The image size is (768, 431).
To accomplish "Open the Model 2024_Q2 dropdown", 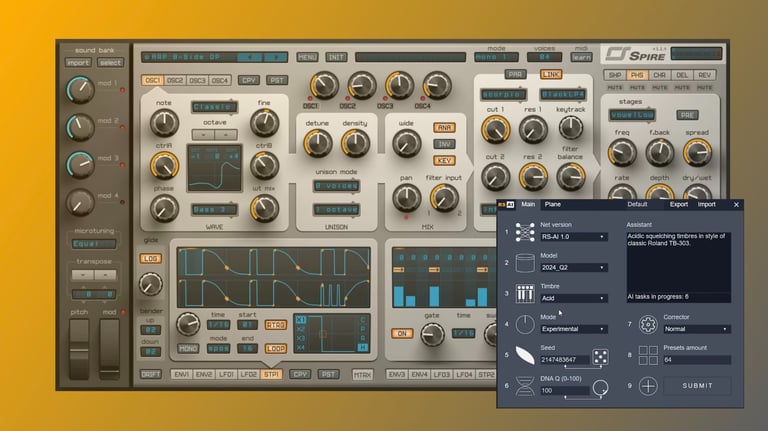I will 573,268.
